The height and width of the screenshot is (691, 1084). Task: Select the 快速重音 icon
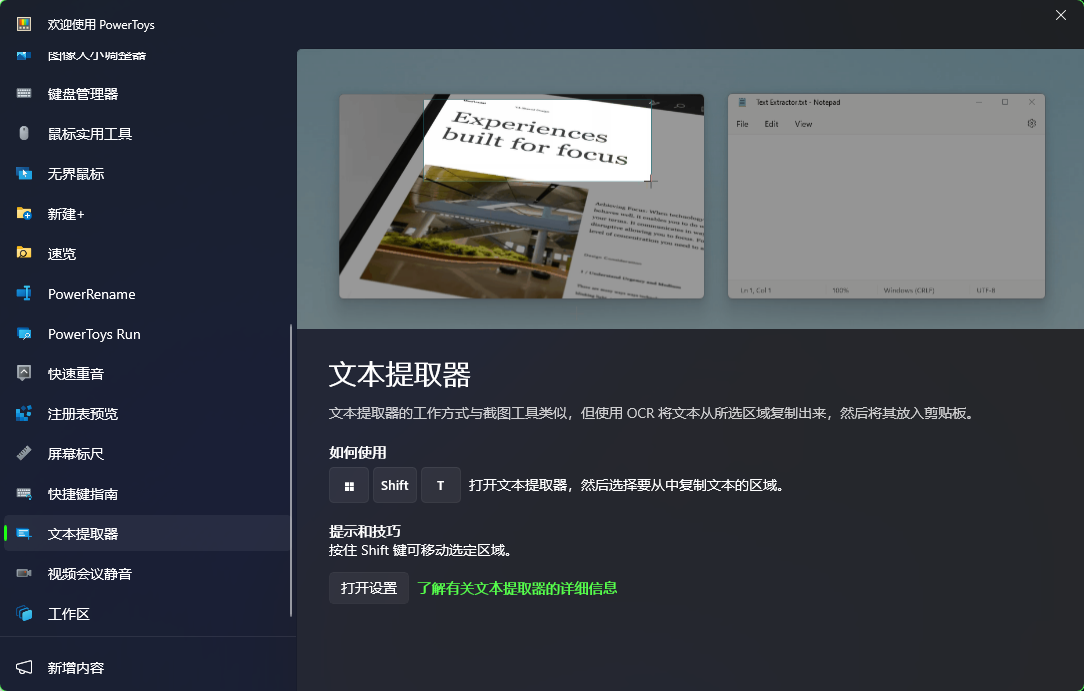pos(24,373)
